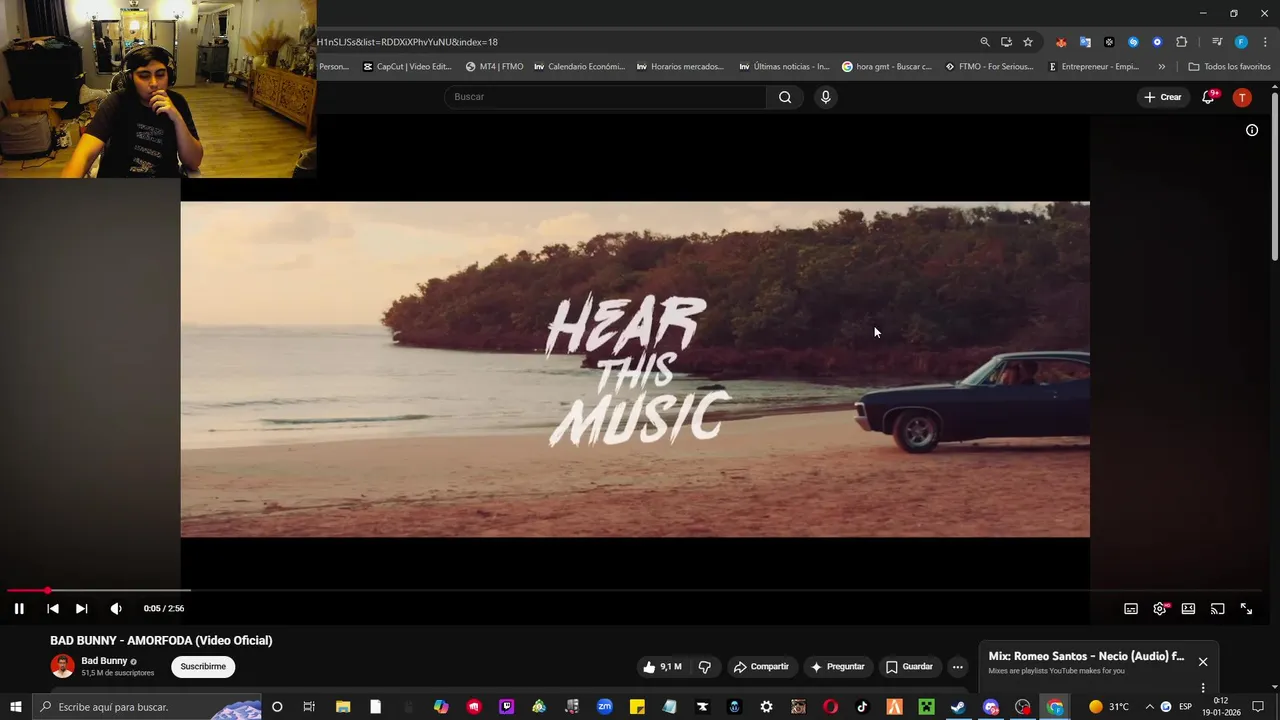Show hidden system tray icons

(1149, 707)
